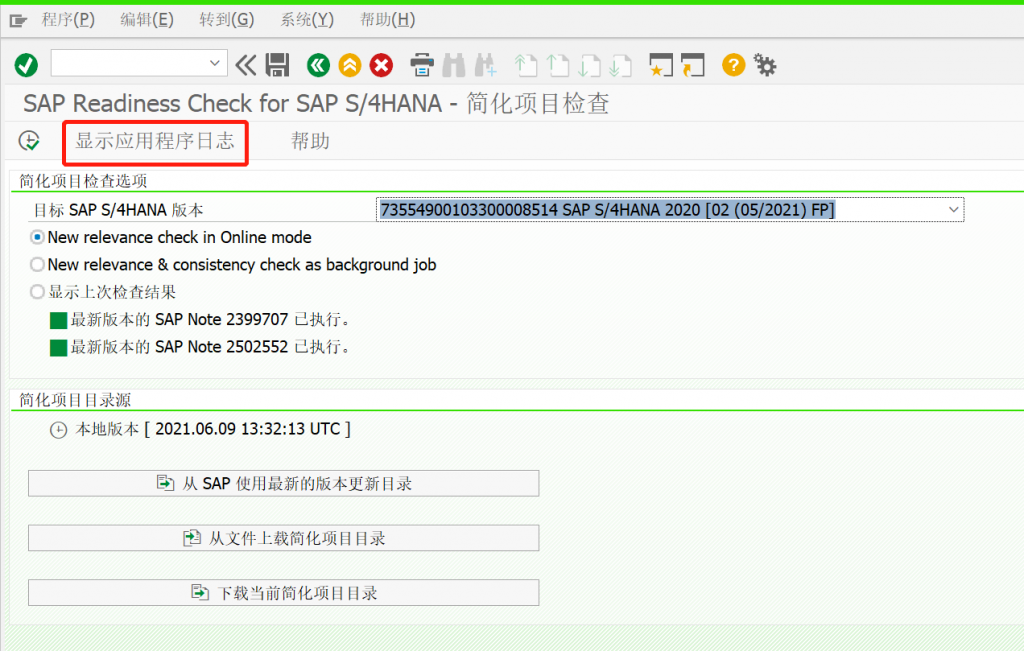Click the menu bar leading system icon

18,21
